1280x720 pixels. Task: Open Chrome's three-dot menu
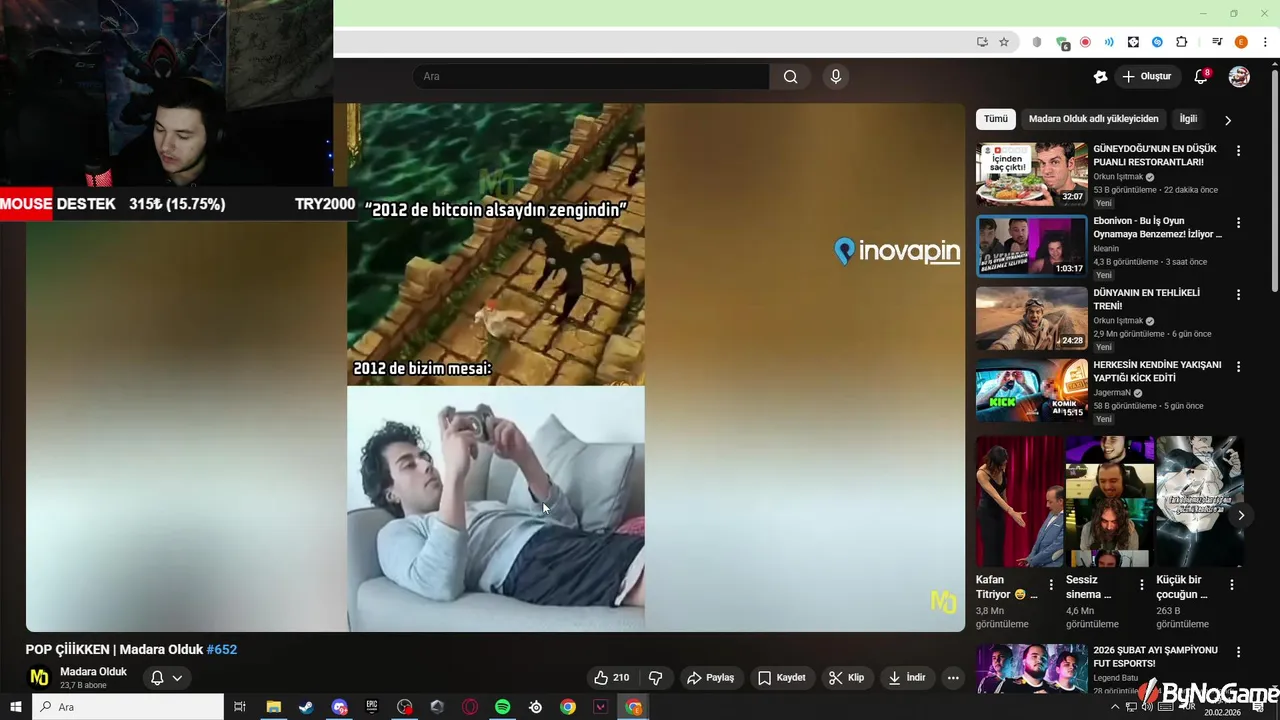(1265, 42)
